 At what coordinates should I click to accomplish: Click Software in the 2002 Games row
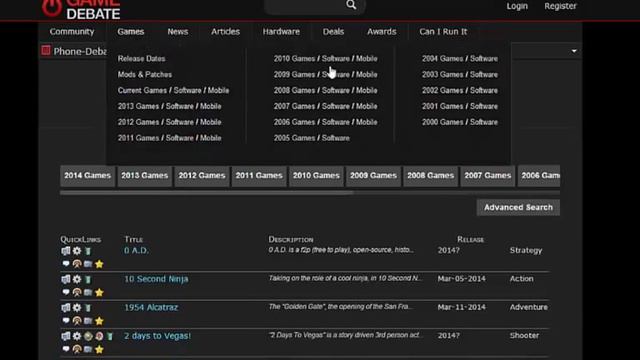click(484, 90)
